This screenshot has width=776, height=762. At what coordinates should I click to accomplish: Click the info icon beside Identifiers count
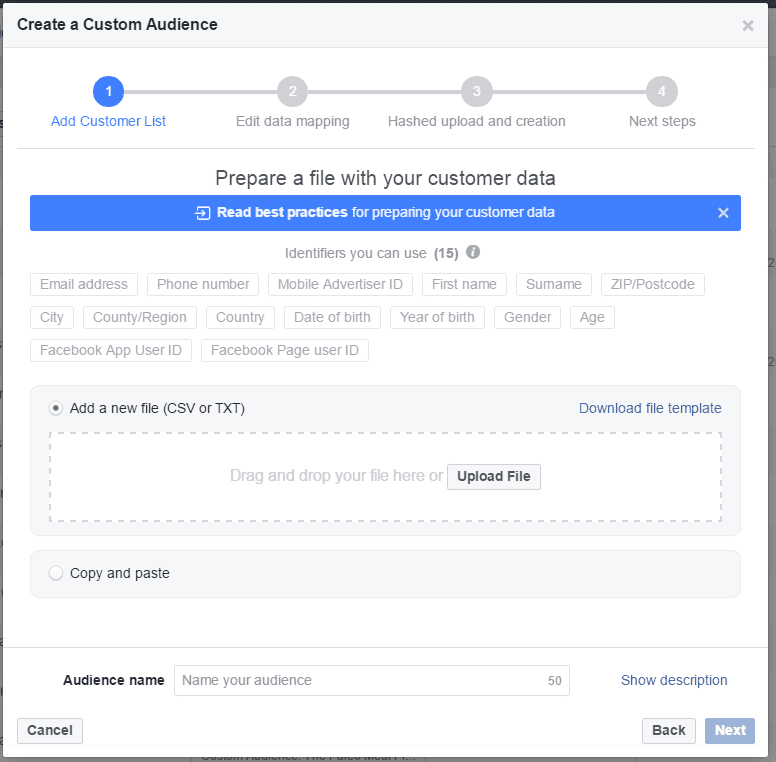[x=473, y=252]
